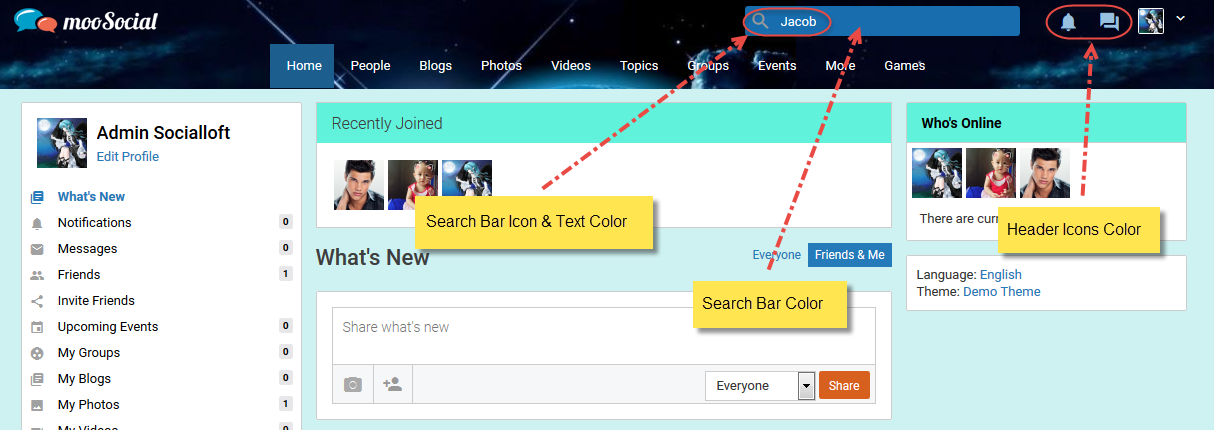
Task: Open Messages in the sidebar
Action: (x=88, y=249)
